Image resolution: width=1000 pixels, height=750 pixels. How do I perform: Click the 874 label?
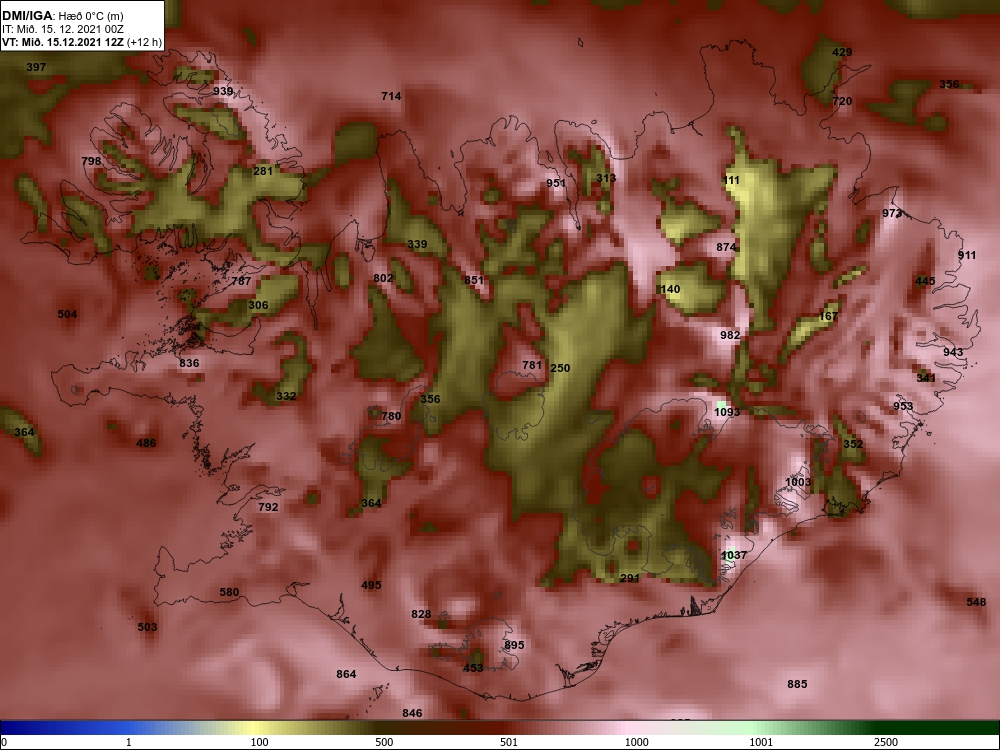pos(726,247)
